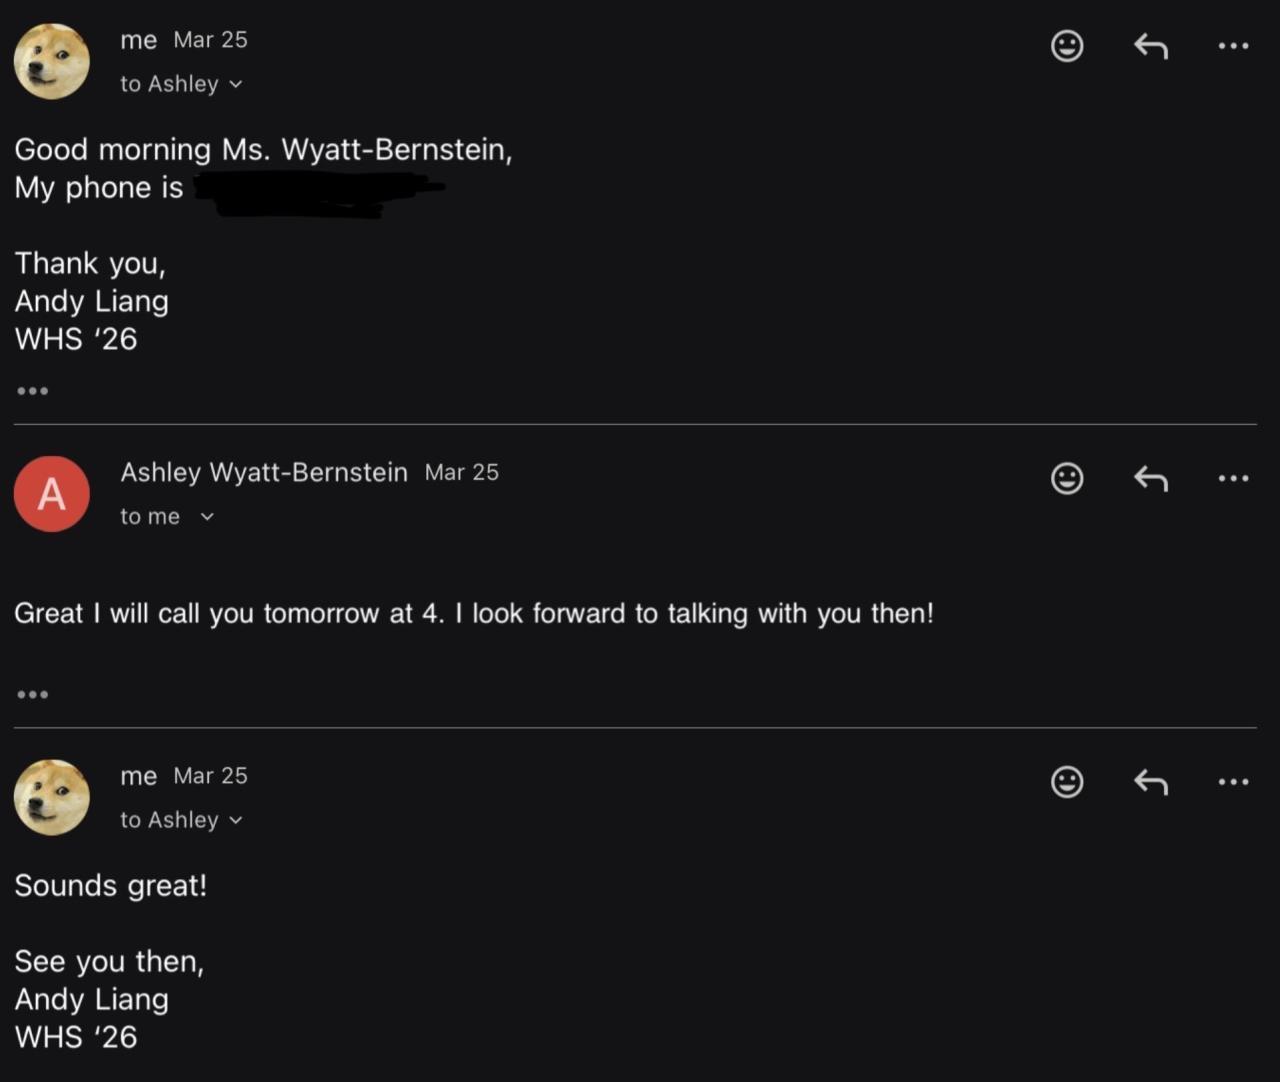React with emoji to Ashley's message

coord(1067,478)
